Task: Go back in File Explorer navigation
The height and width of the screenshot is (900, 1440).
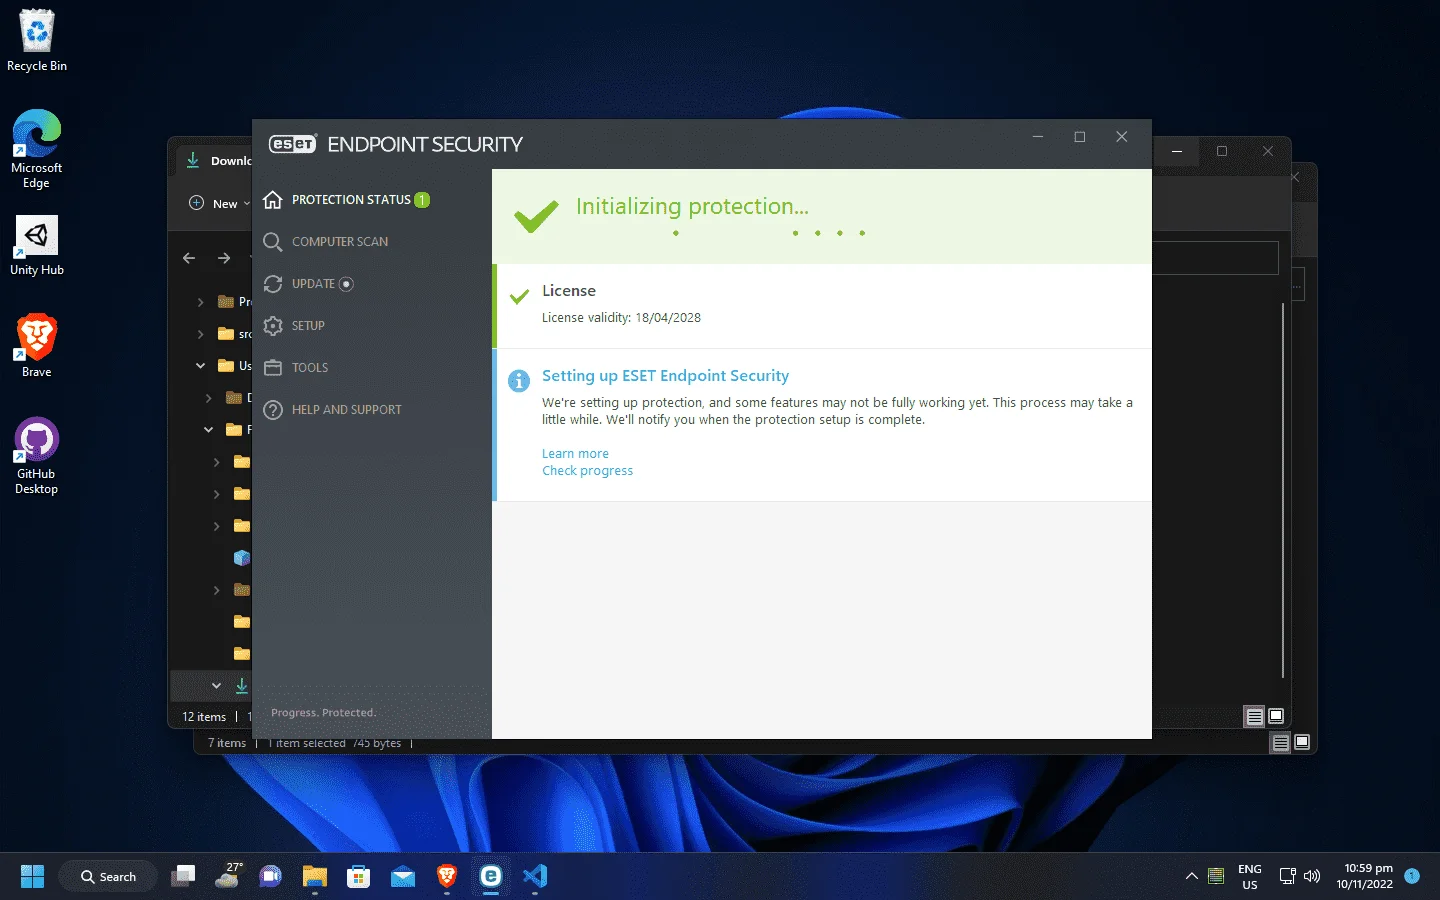Action: 189,258
